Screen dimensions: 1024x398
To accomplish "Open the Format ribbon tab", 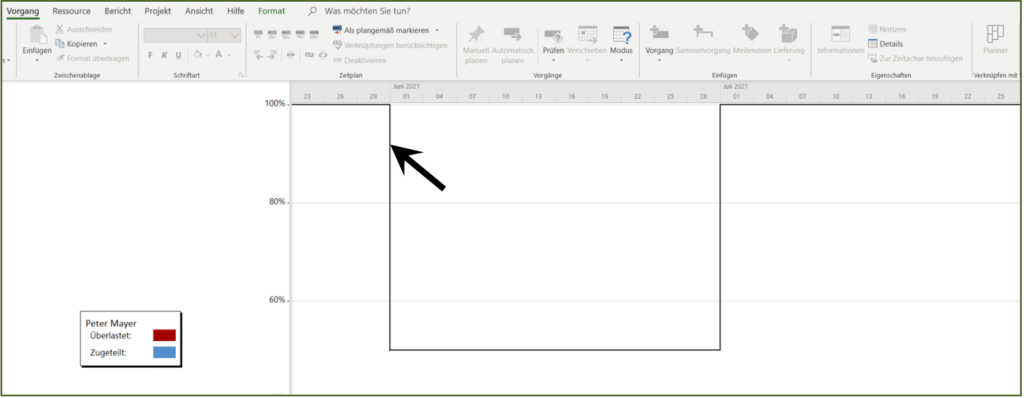I will point(271,11).
